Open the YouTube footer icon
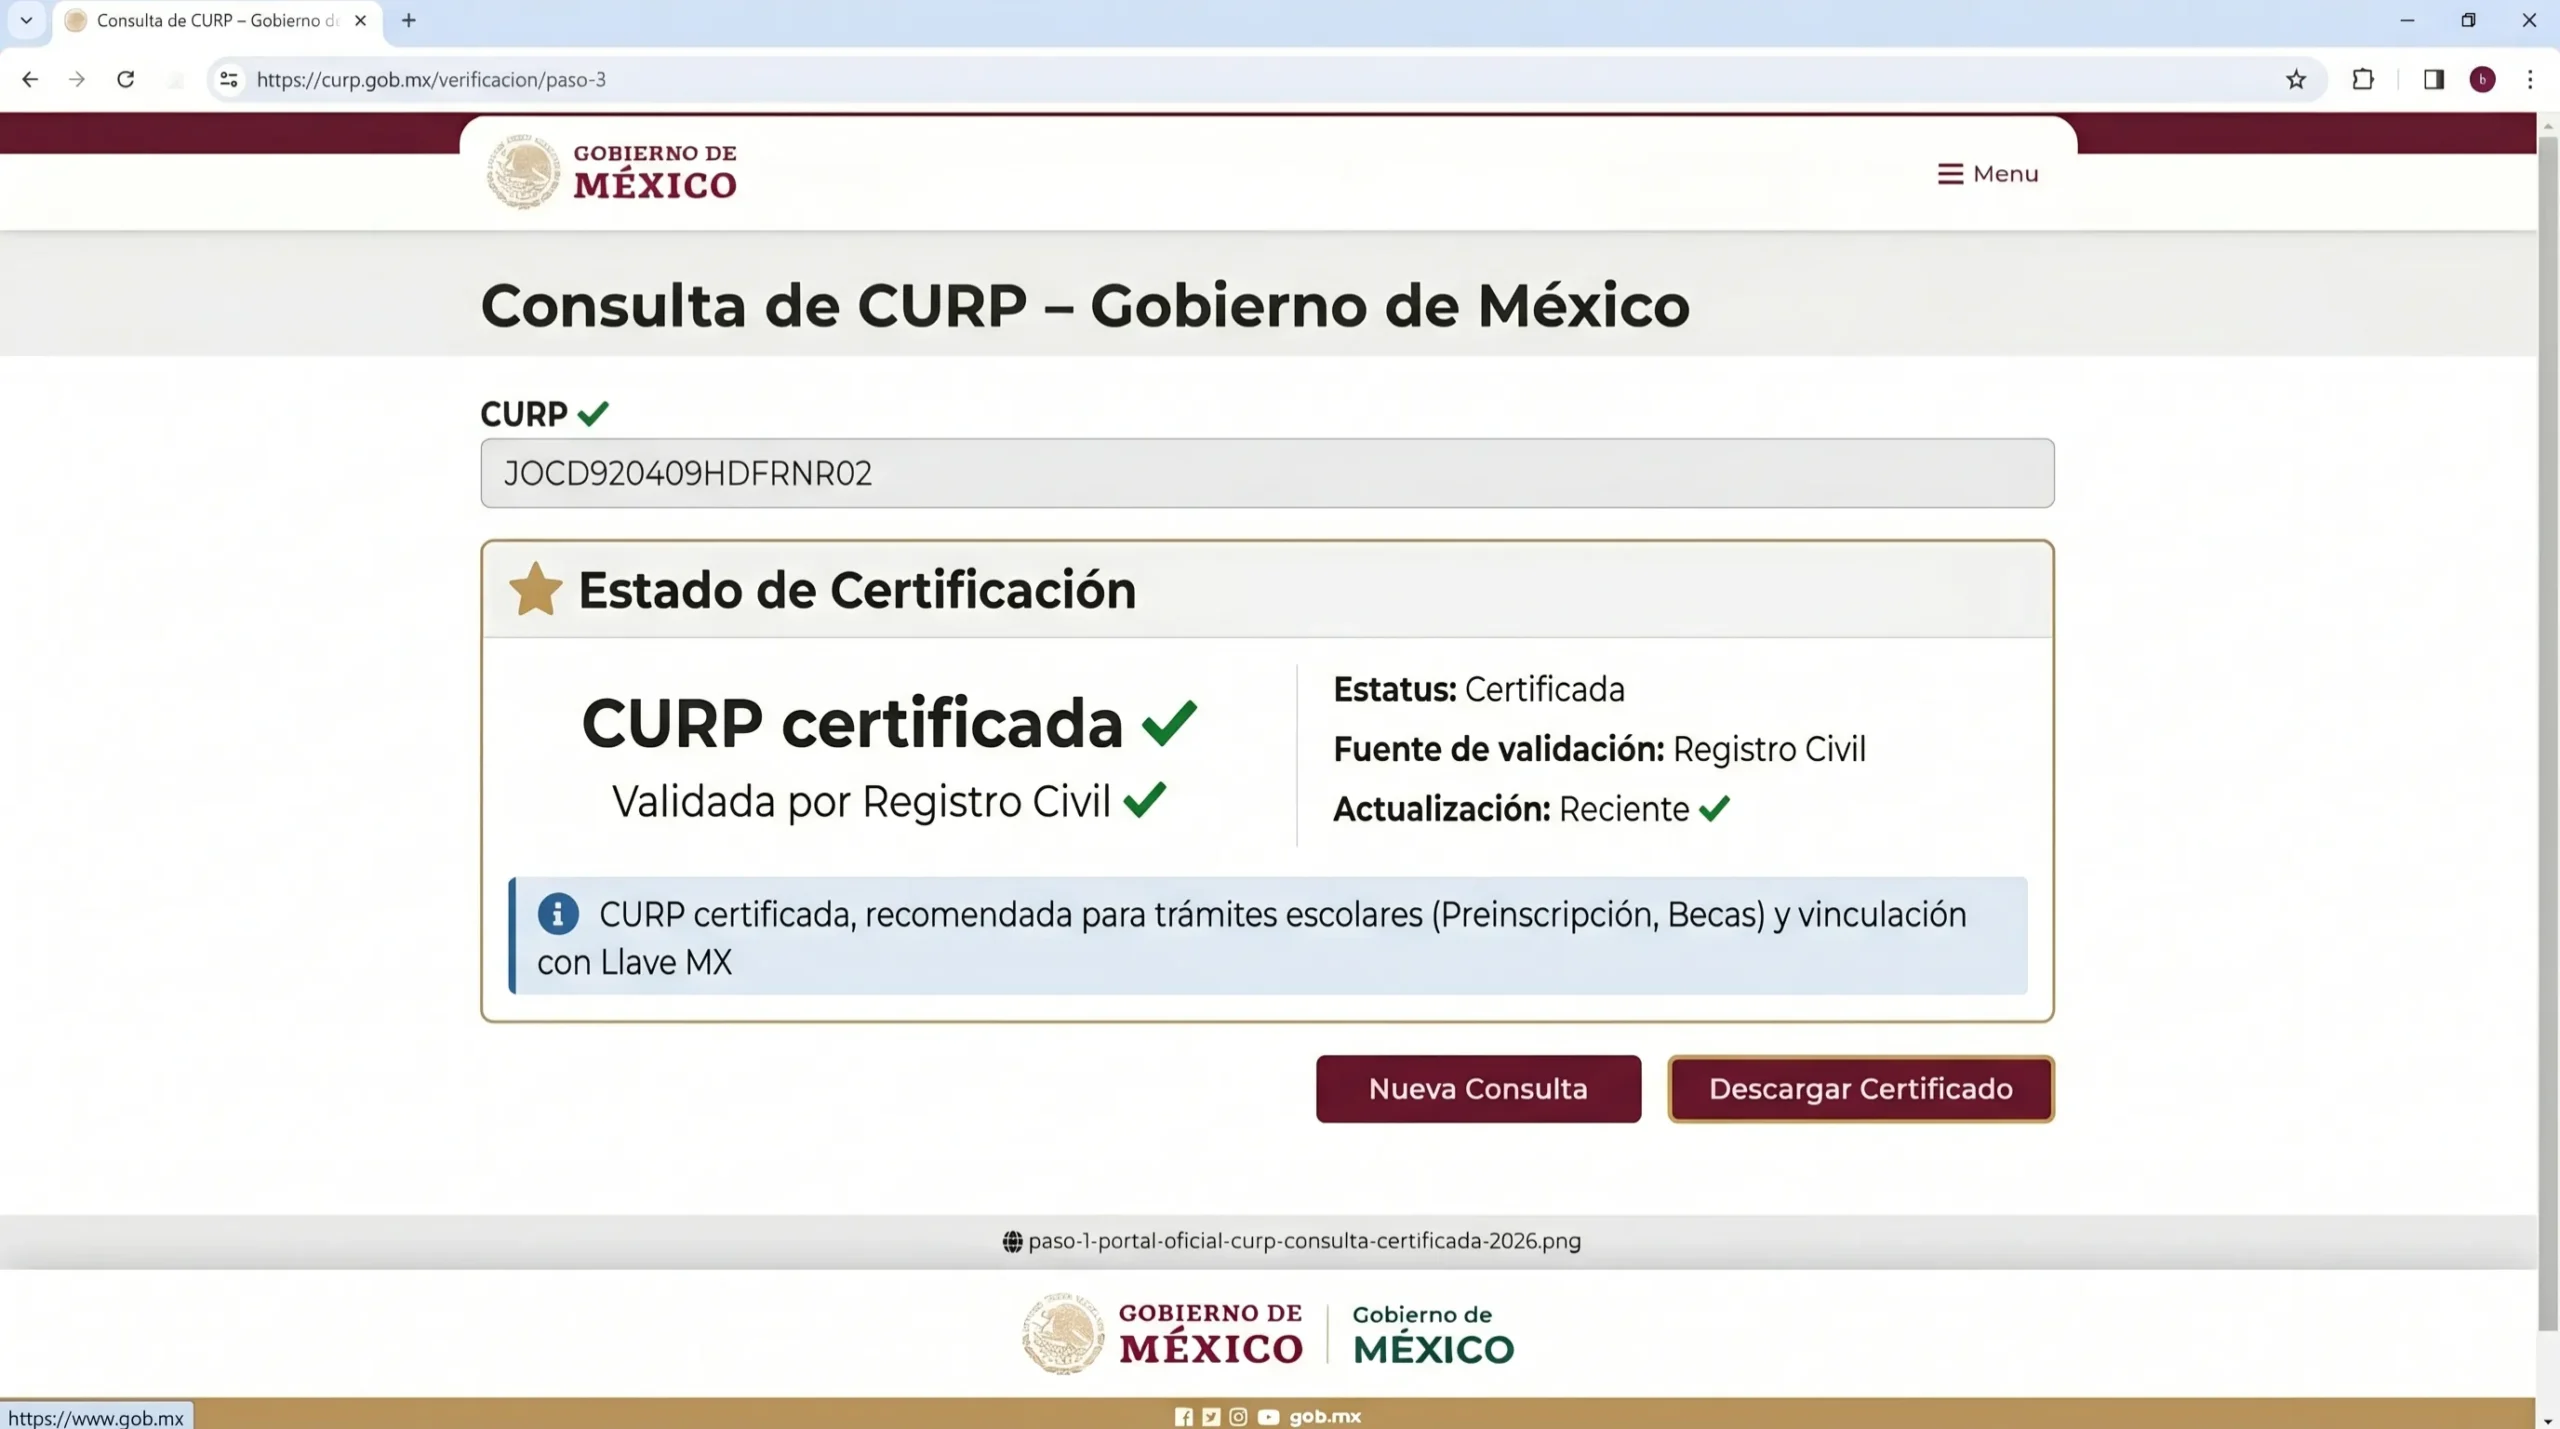The image size is (2560, 1429). pos(1268,1416)
